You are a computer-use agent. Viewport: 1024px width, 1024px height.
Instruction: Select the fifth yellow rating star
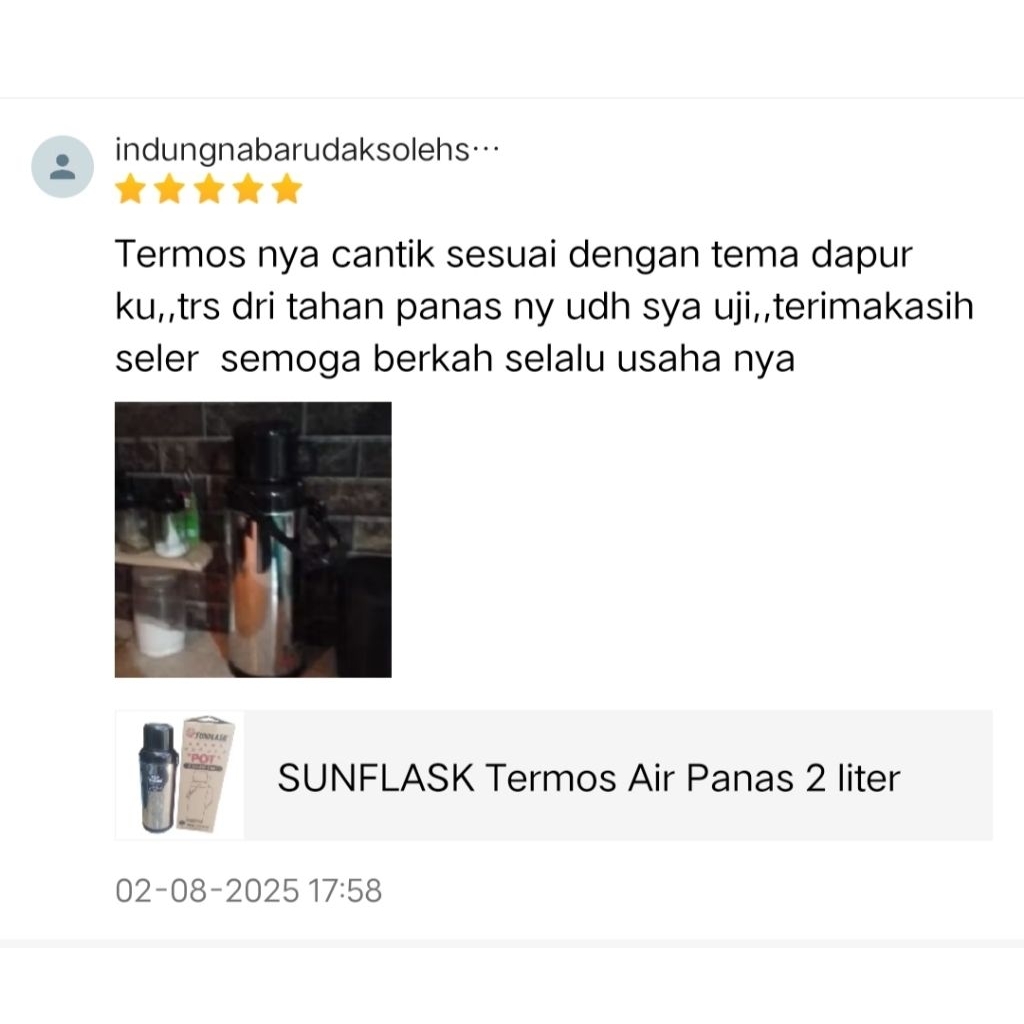coord(287,189)
